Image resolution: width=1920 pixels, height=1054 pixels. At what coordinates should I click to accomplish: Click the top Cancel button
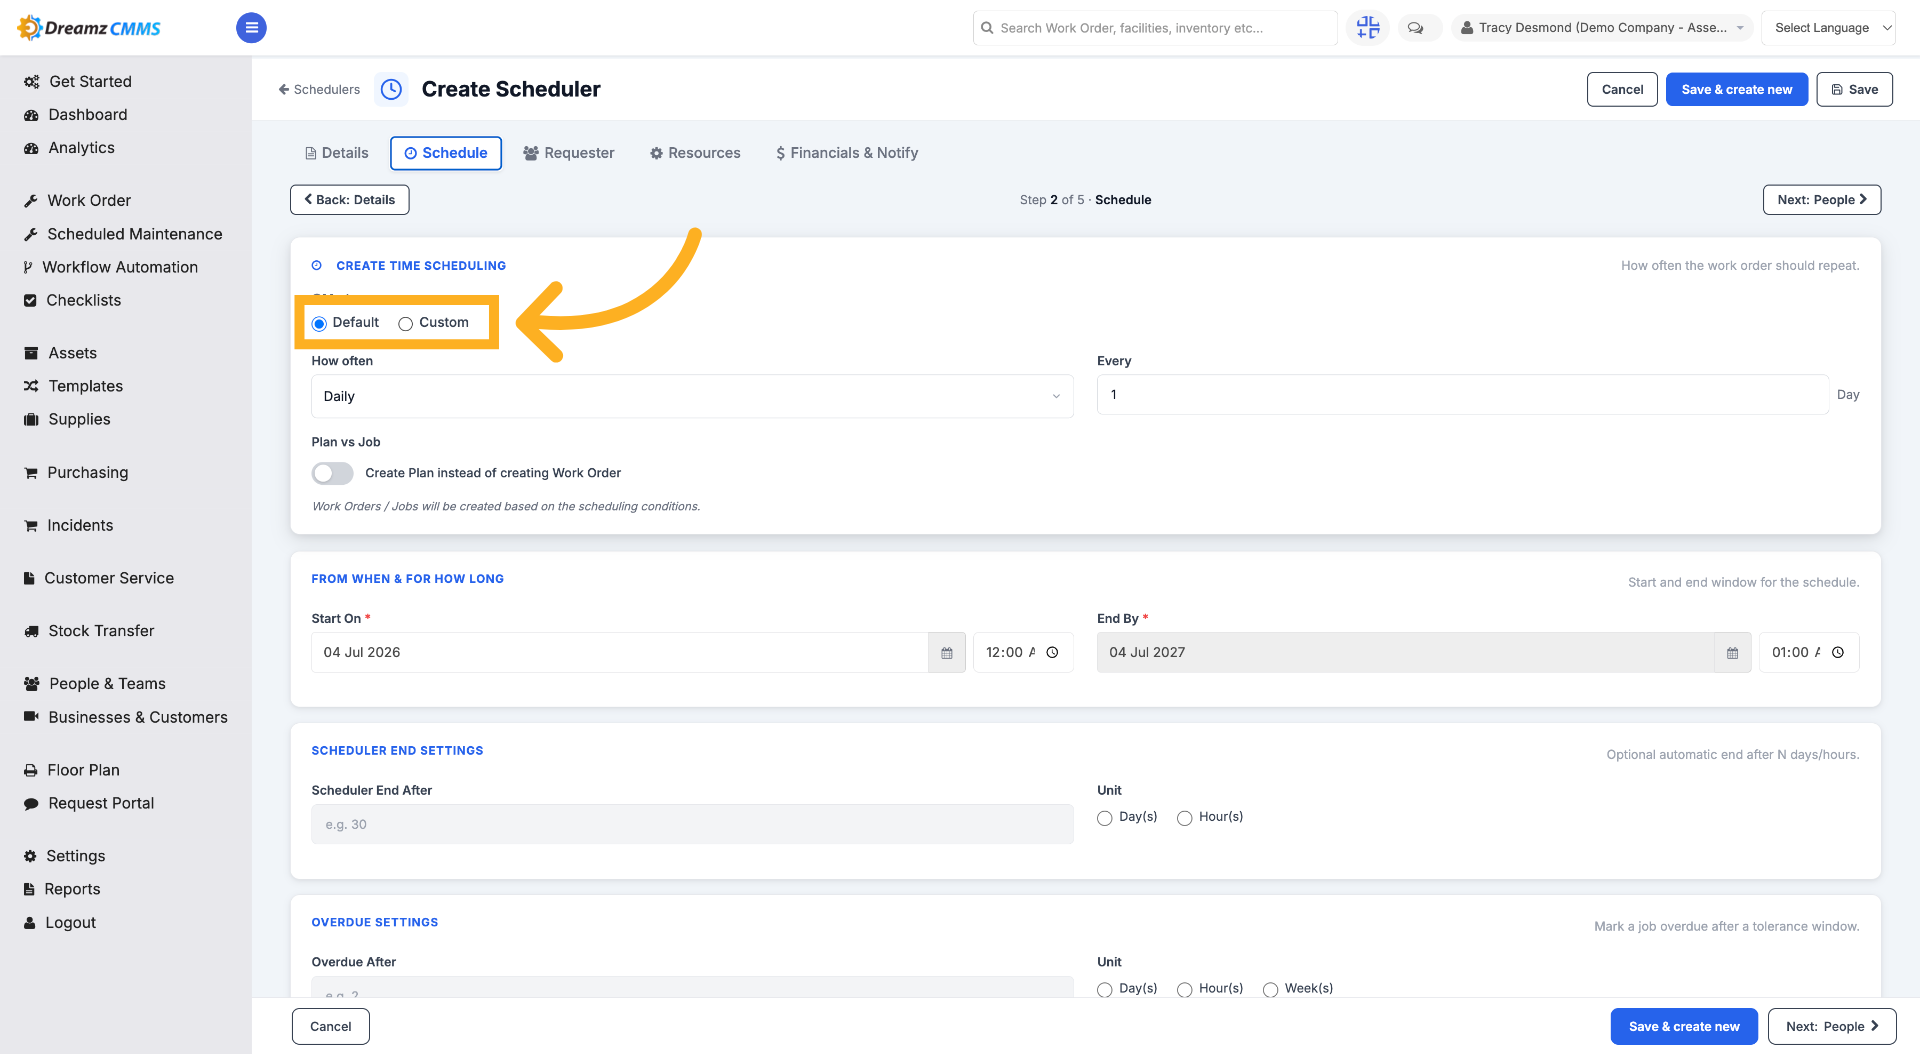point(1622,89)
